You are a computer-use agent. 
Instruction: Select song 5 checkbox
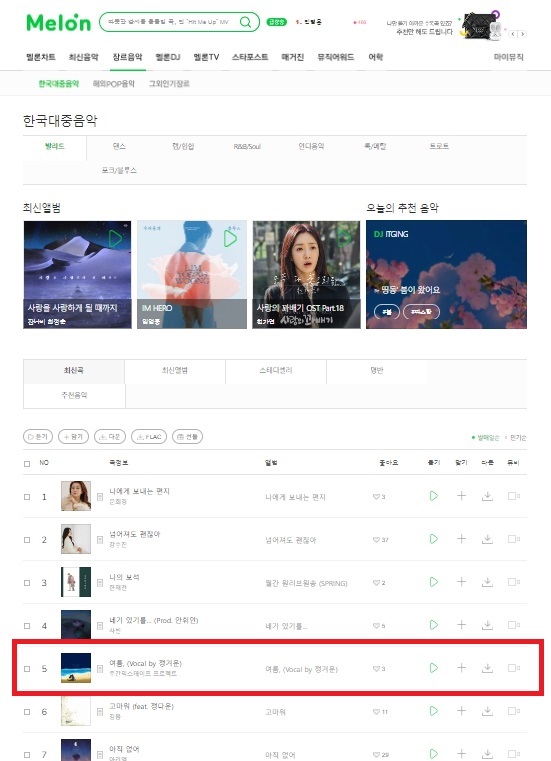click(27, 669)
